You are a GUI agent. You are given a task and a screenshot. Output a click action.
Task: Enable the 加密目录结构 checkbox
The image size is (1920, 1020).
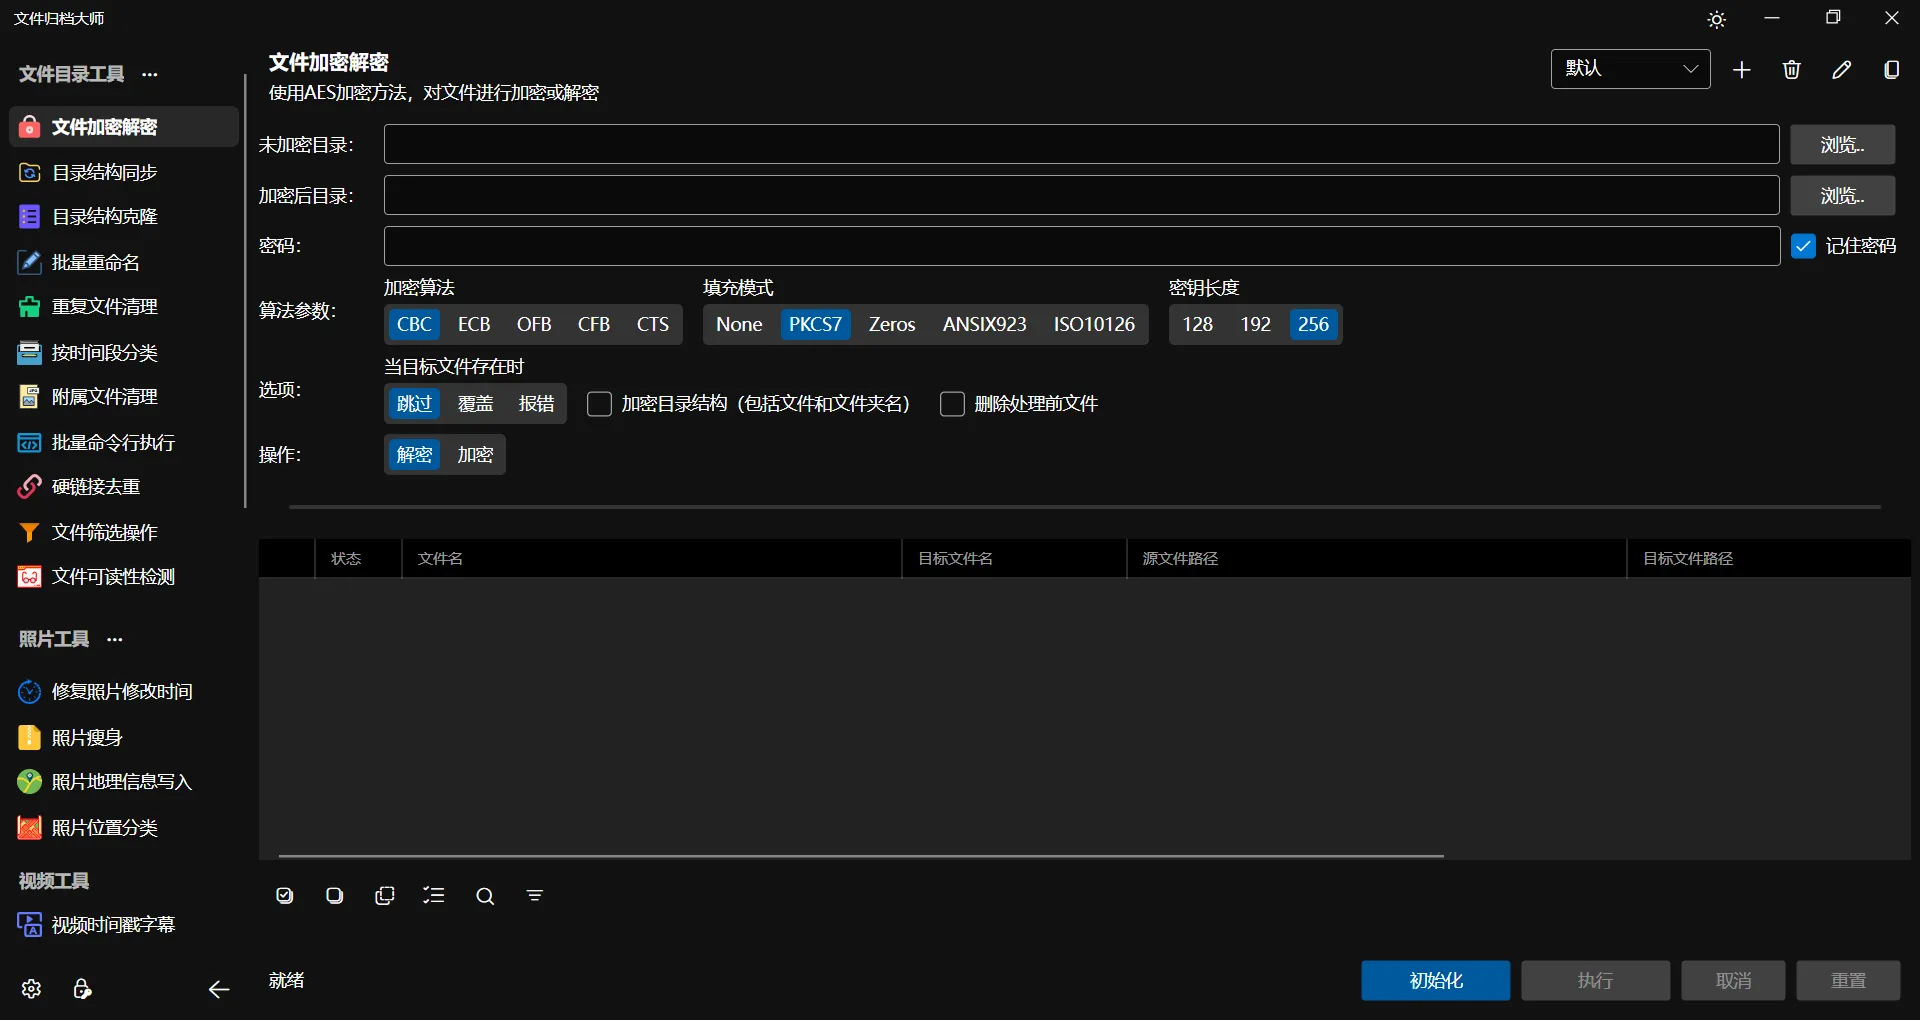(x=599, y=403)
